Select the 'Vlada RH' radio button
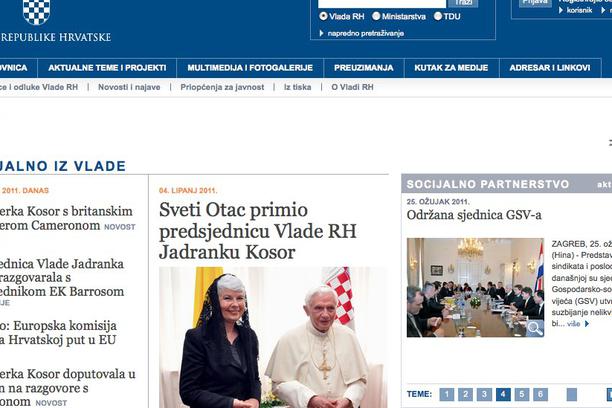 tap(324, 16)
